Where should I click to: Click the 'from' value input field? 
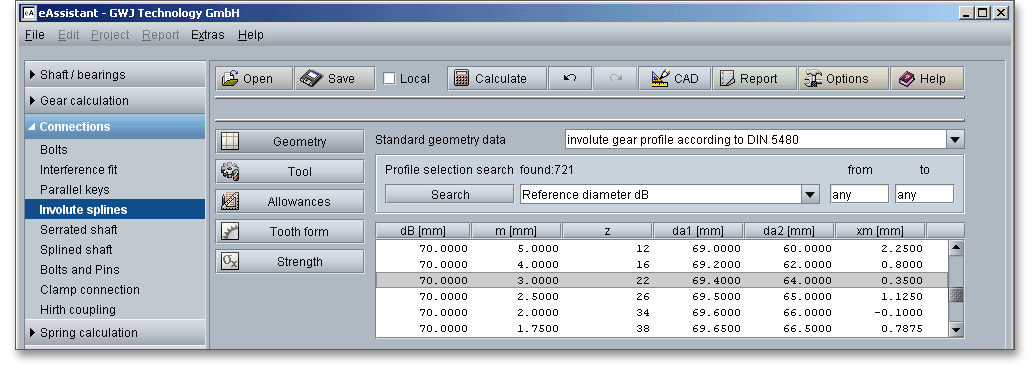(x=859, y=194)
